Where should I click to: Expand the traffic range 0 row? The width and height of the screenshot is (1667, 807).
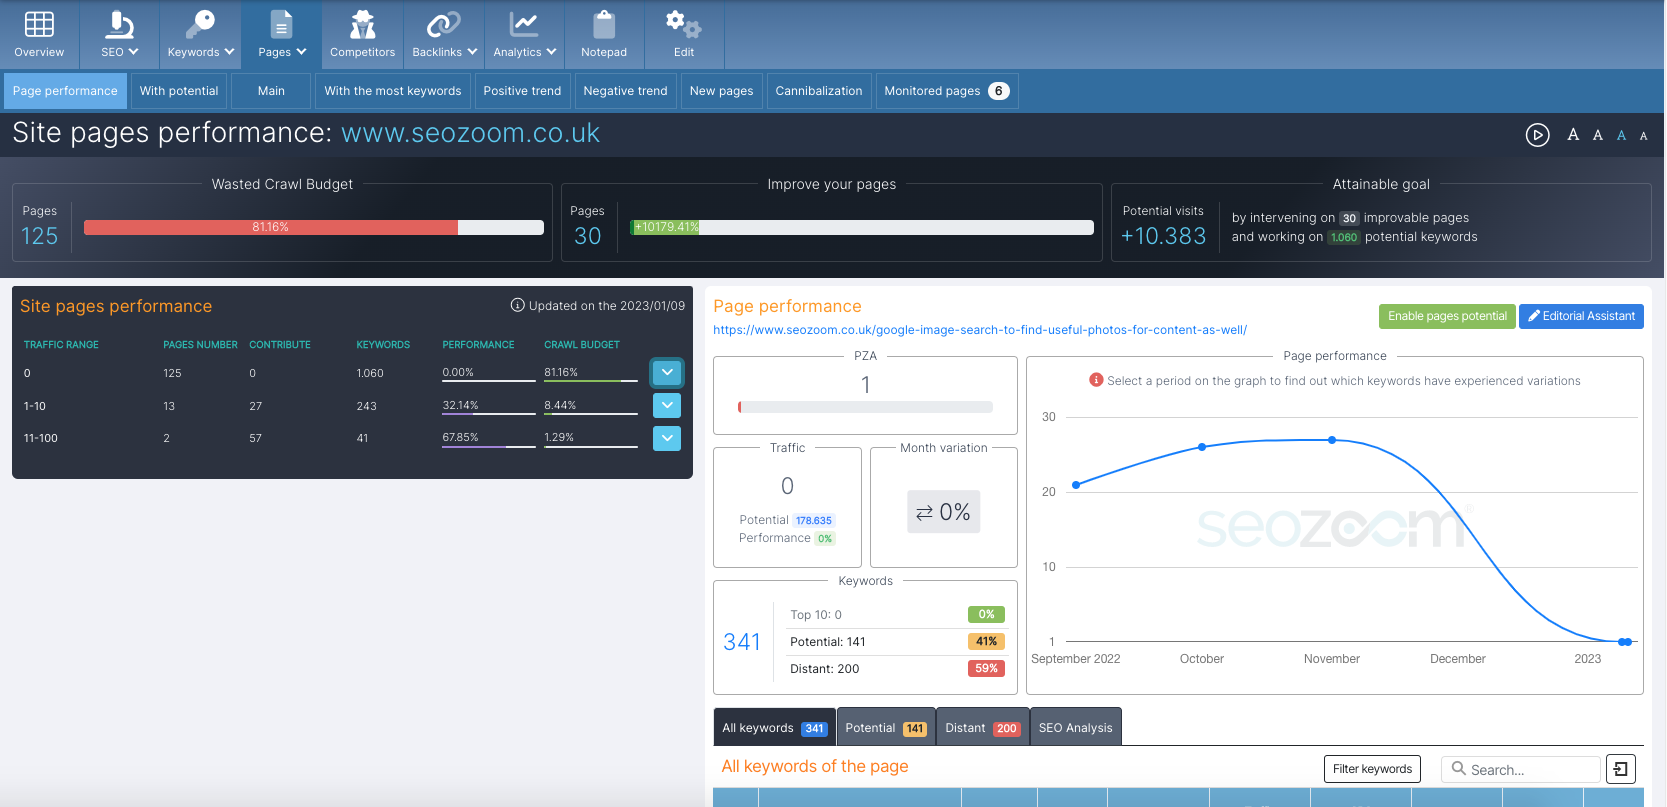(667, 373)
